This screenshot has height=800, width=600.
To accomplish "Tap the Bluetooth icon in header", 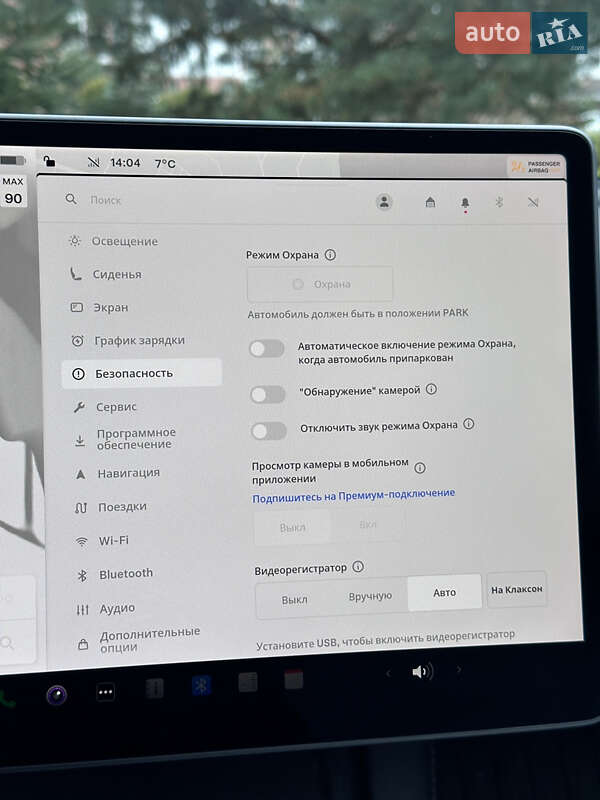I will pos(499,202).
